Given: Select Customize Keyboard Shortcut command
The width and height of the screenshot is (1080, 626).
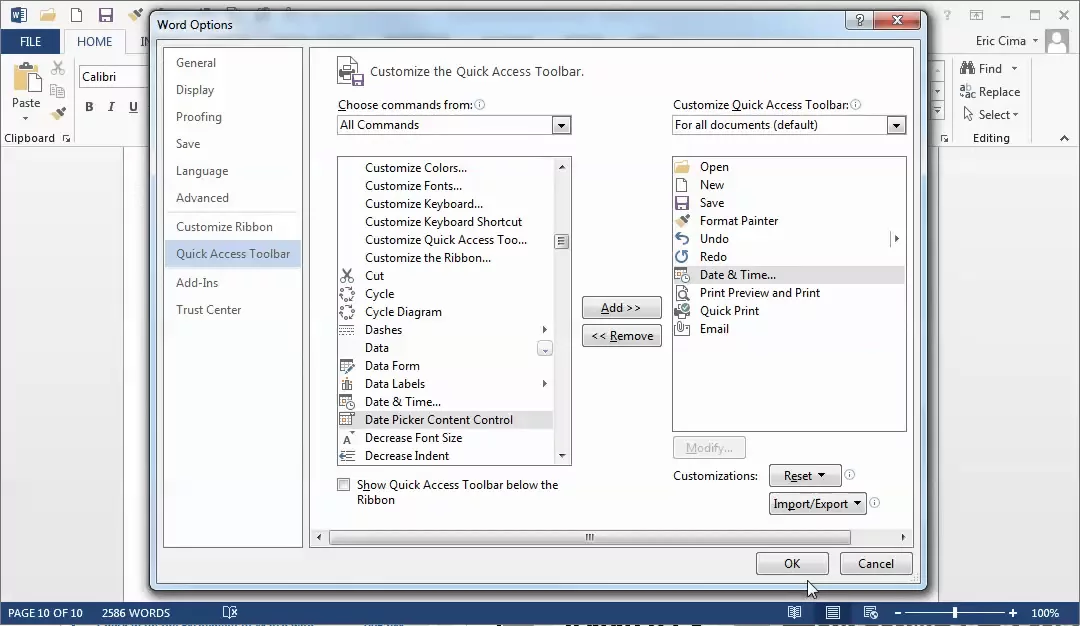Looking at the screenshot, I should point(444,222).
